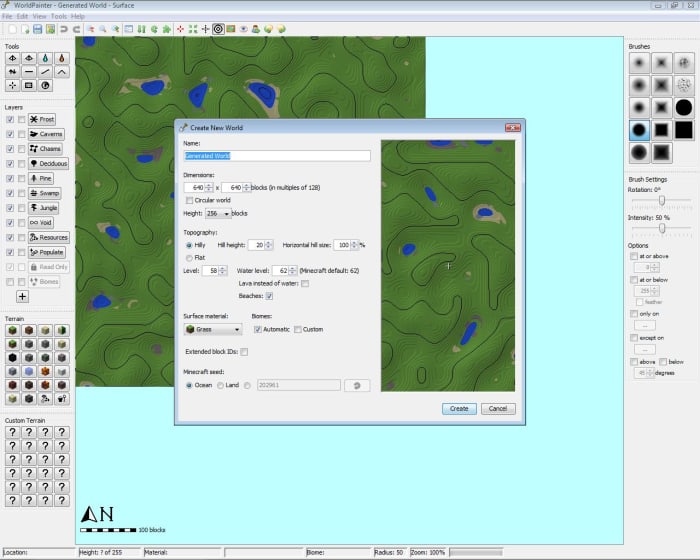Click the New world blank page icon
The image size is (700, 560).
pyautogui.click(x=12, y=29)
